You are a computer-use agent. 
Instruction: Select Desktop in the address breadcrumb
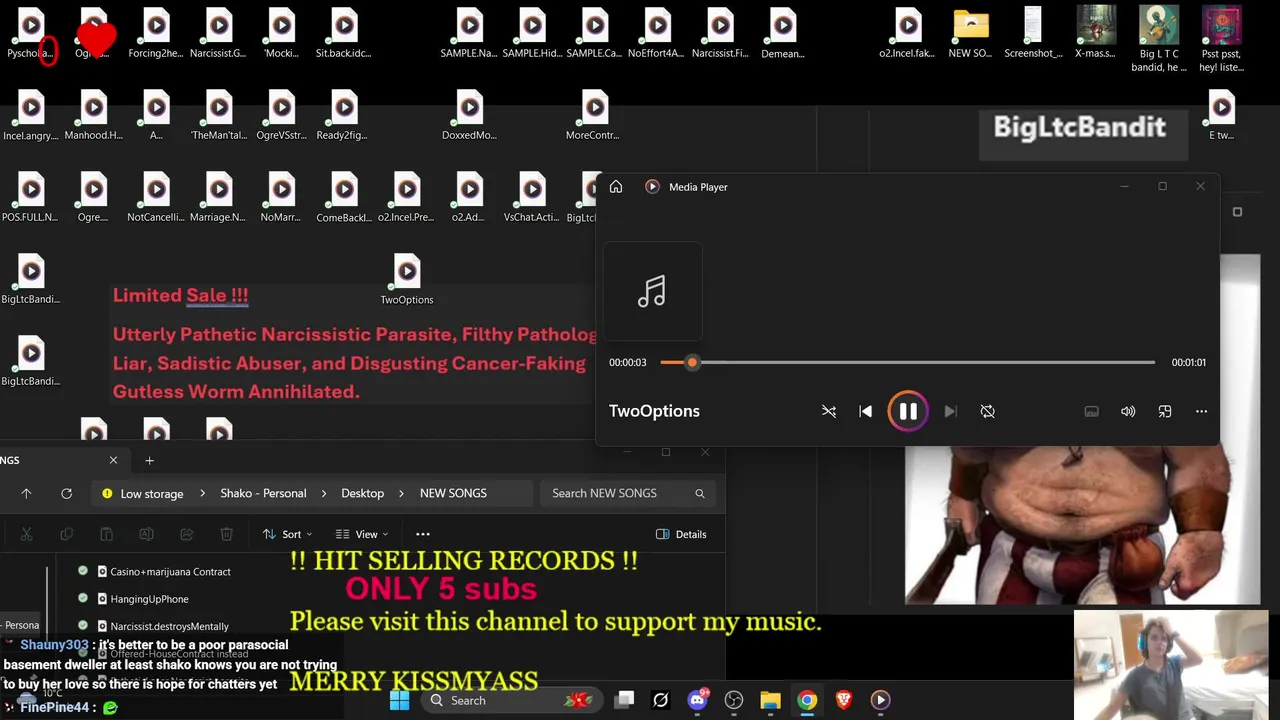pos(362,493)
